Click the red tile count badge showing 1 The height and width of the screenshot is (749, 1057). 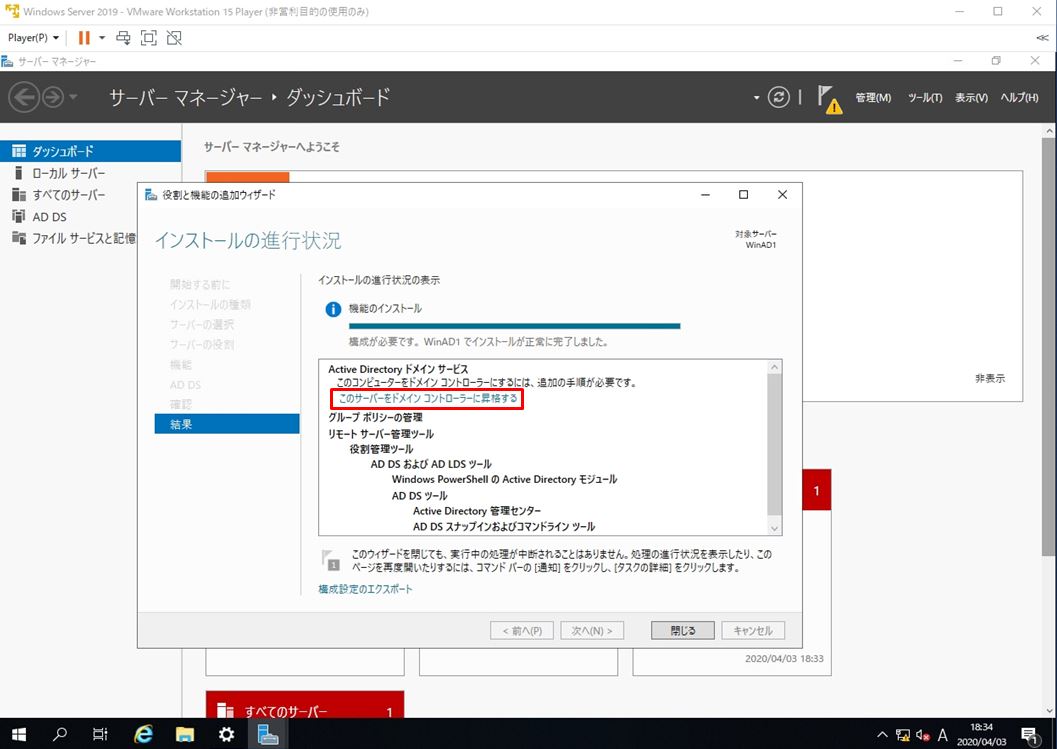(816, 490)
